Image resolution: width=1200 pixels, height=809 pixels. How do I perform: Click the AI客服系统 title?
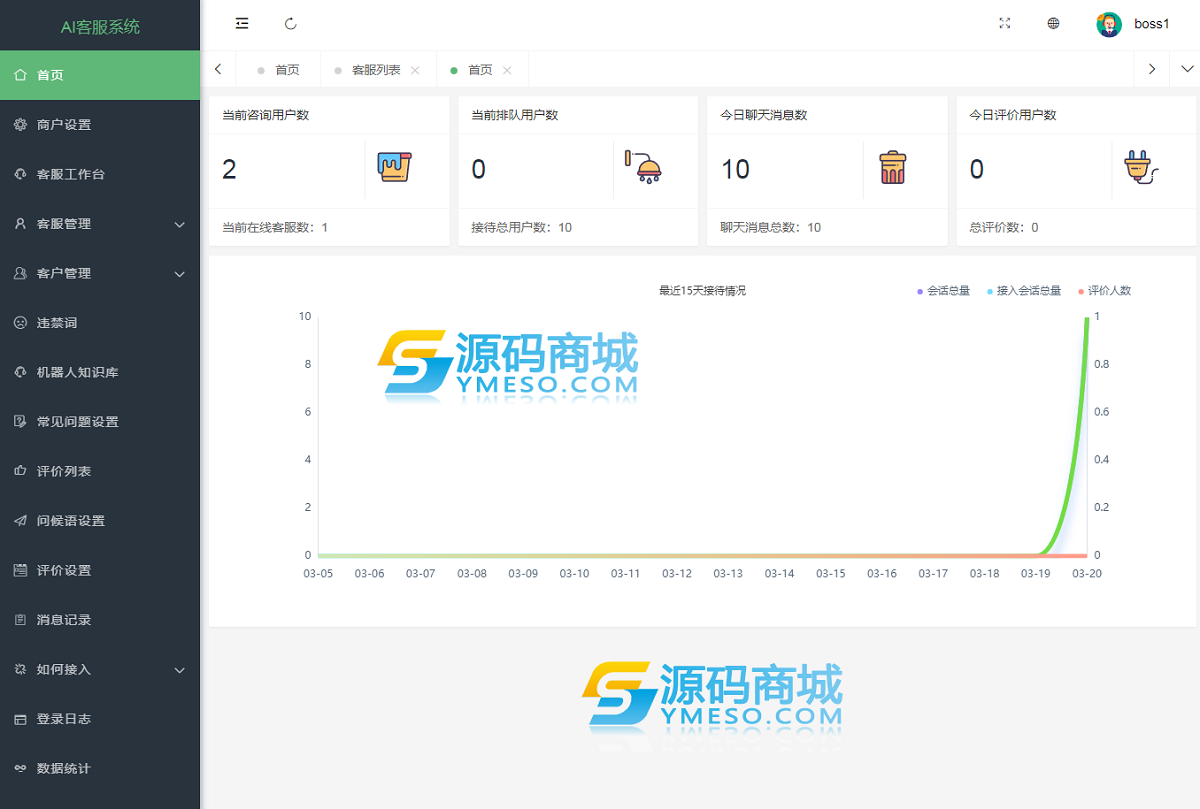pos(100,27)
